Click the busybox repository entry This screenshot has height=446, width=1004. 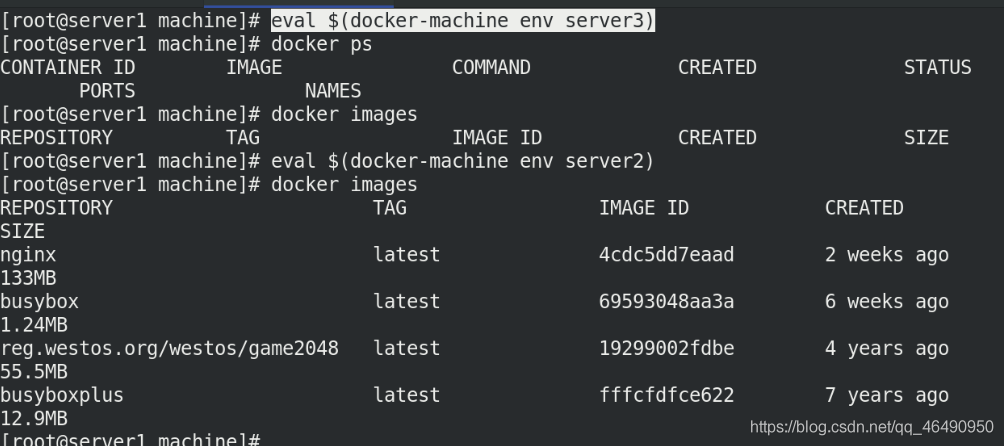(x=39, y=302)
